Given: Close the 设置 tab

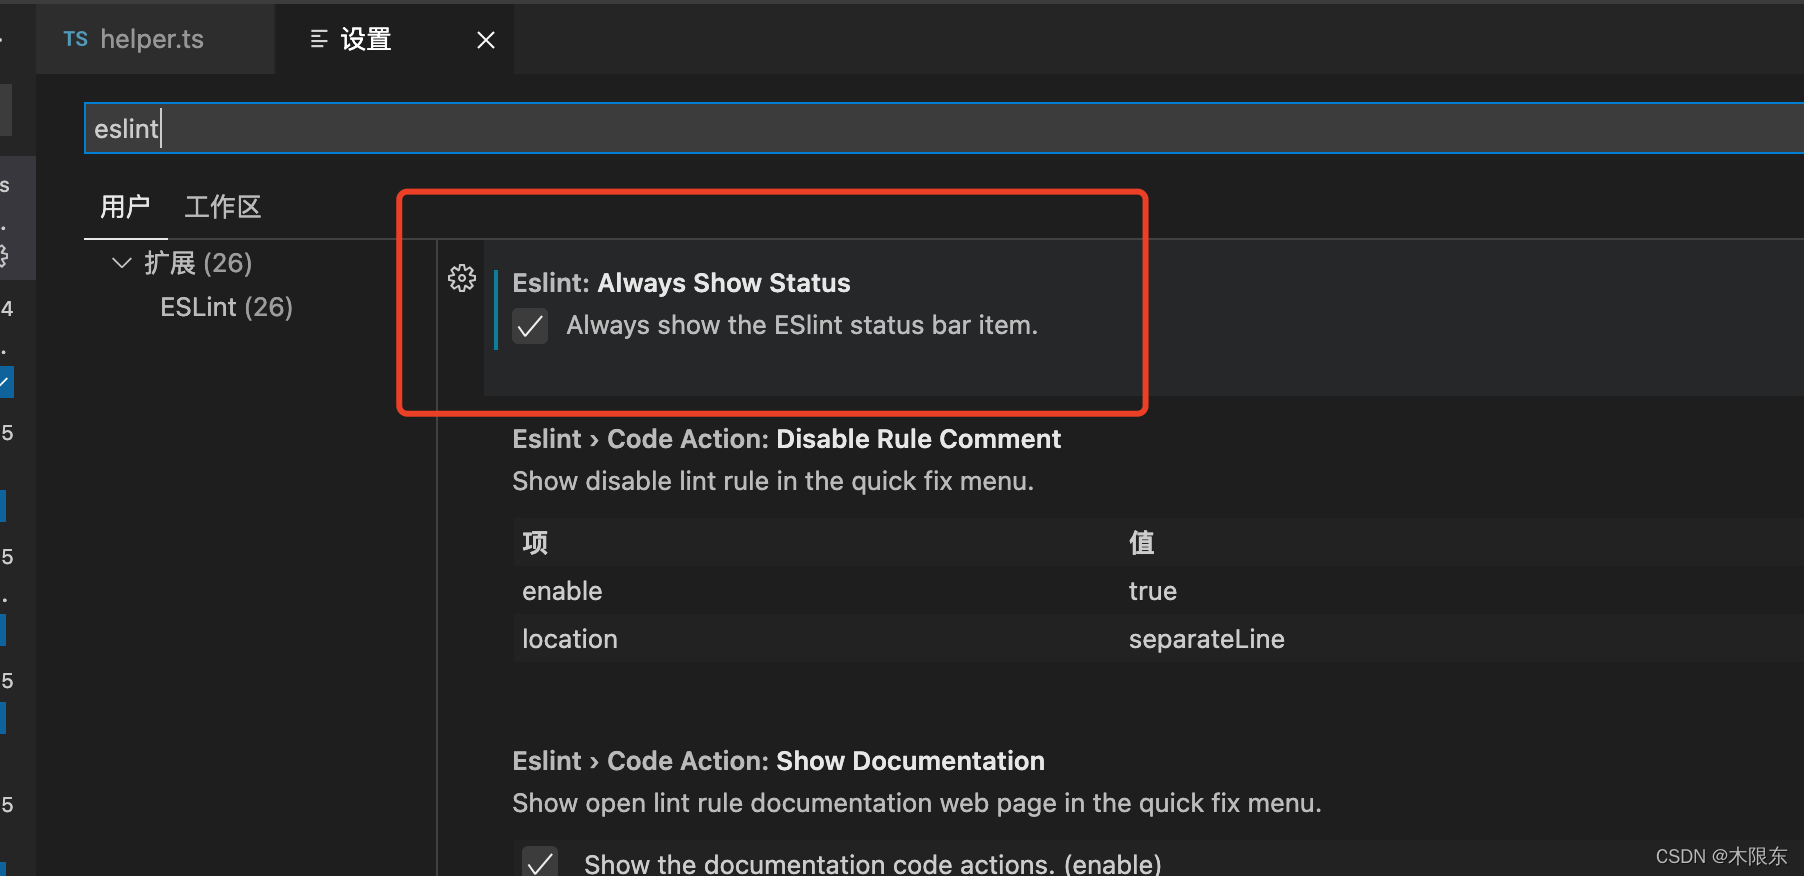Looking at the screenshot, I should coord(486,40).
